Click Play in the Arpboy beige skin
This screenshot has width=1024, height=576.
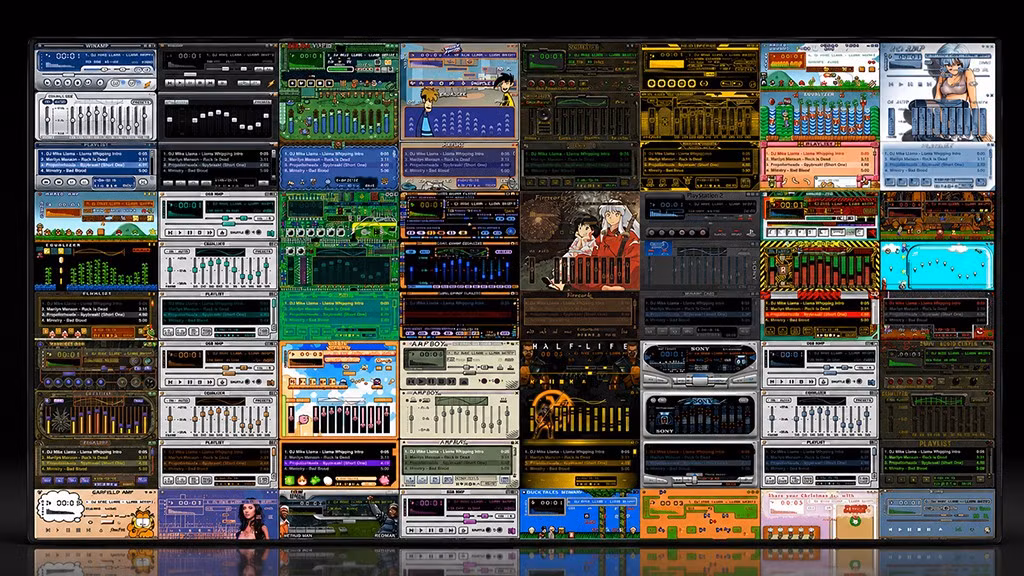(x=421, y=381)
